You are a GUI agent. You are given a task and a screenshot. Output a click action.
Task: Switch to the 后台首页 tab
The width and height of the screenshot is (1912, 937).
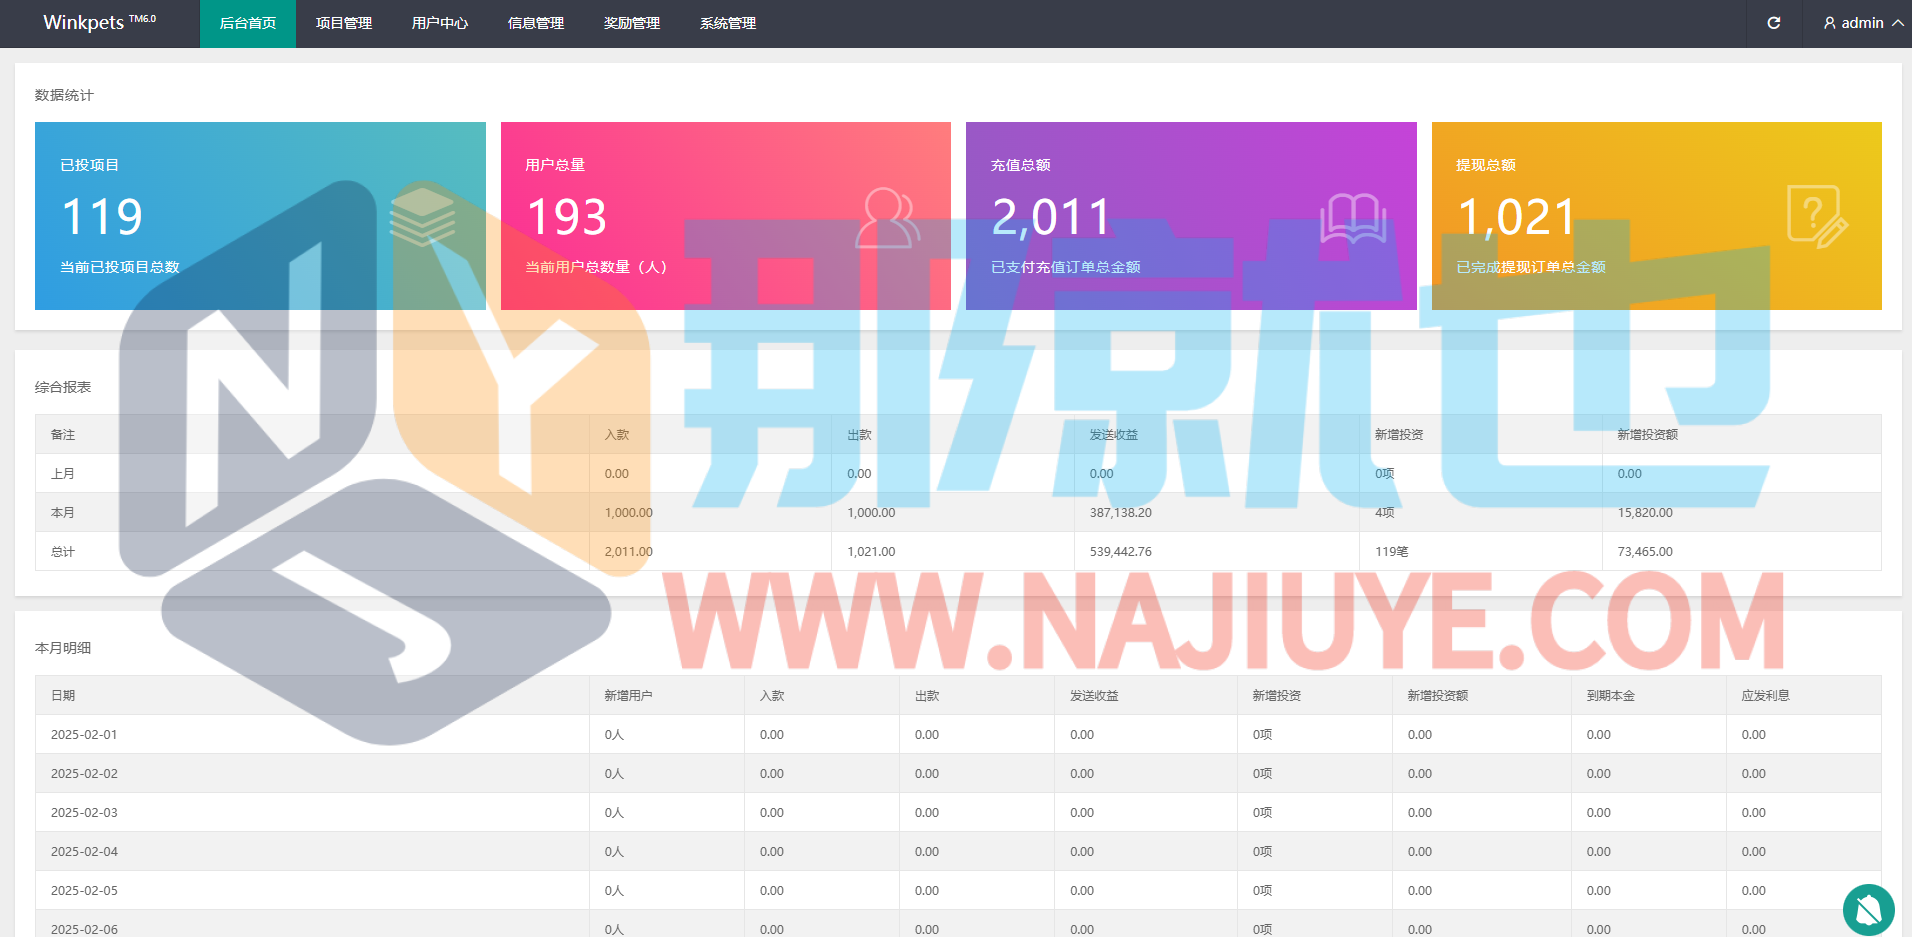(248, 23)
